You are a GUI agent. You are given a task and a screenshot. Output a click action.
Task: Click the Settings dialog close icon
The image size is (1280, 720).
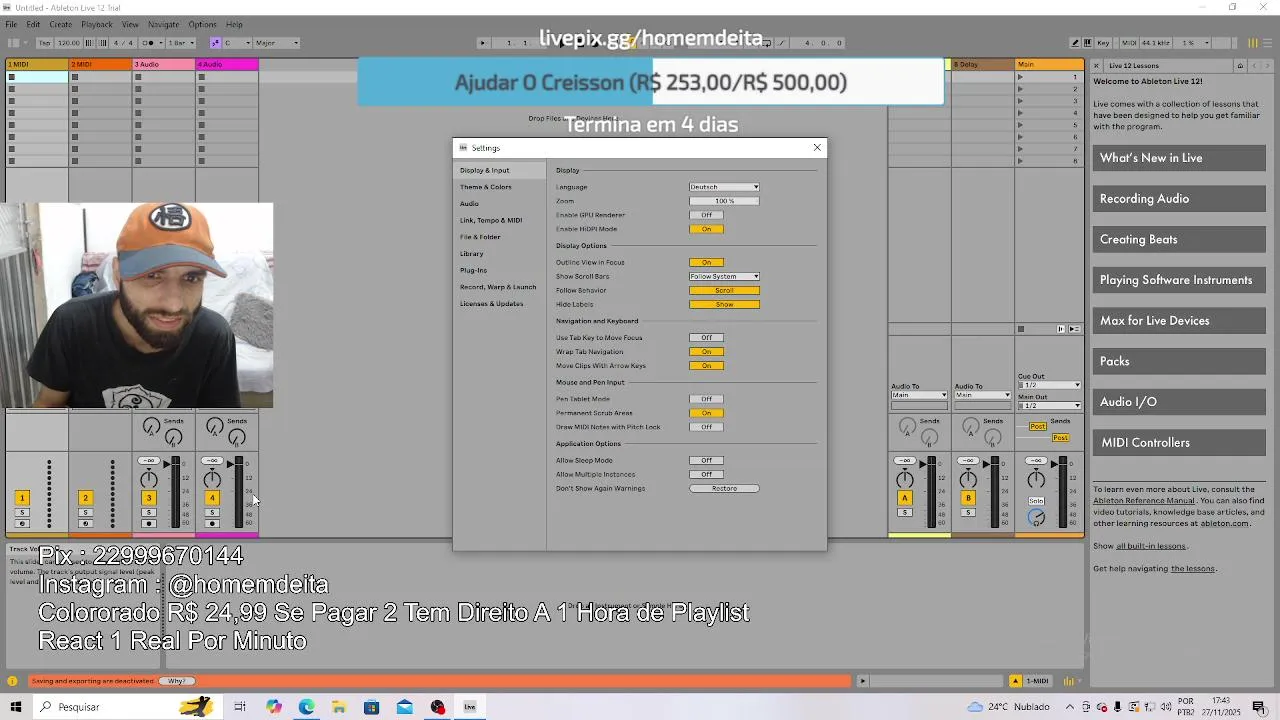point(817,147)
